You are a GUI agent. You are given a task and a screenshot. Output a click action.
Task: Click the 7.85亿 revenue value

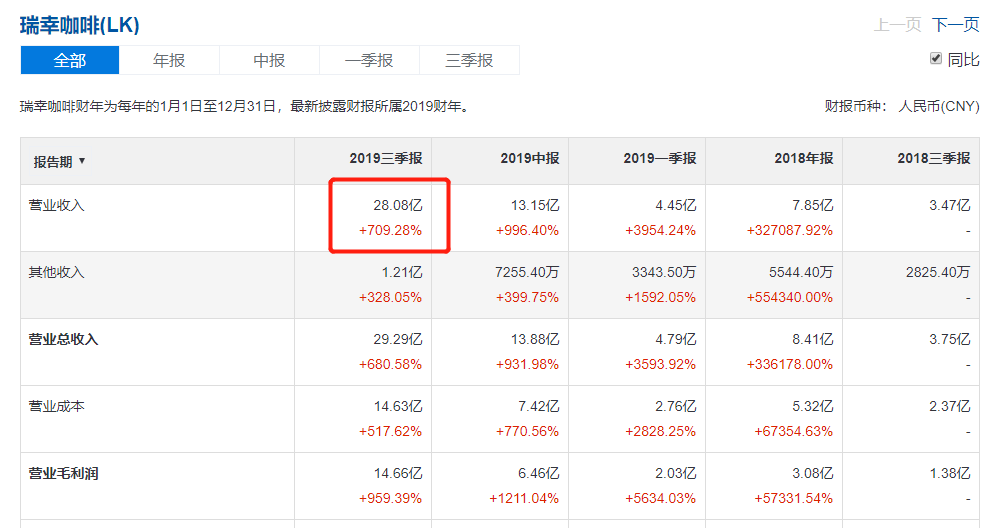coord(813,205)
